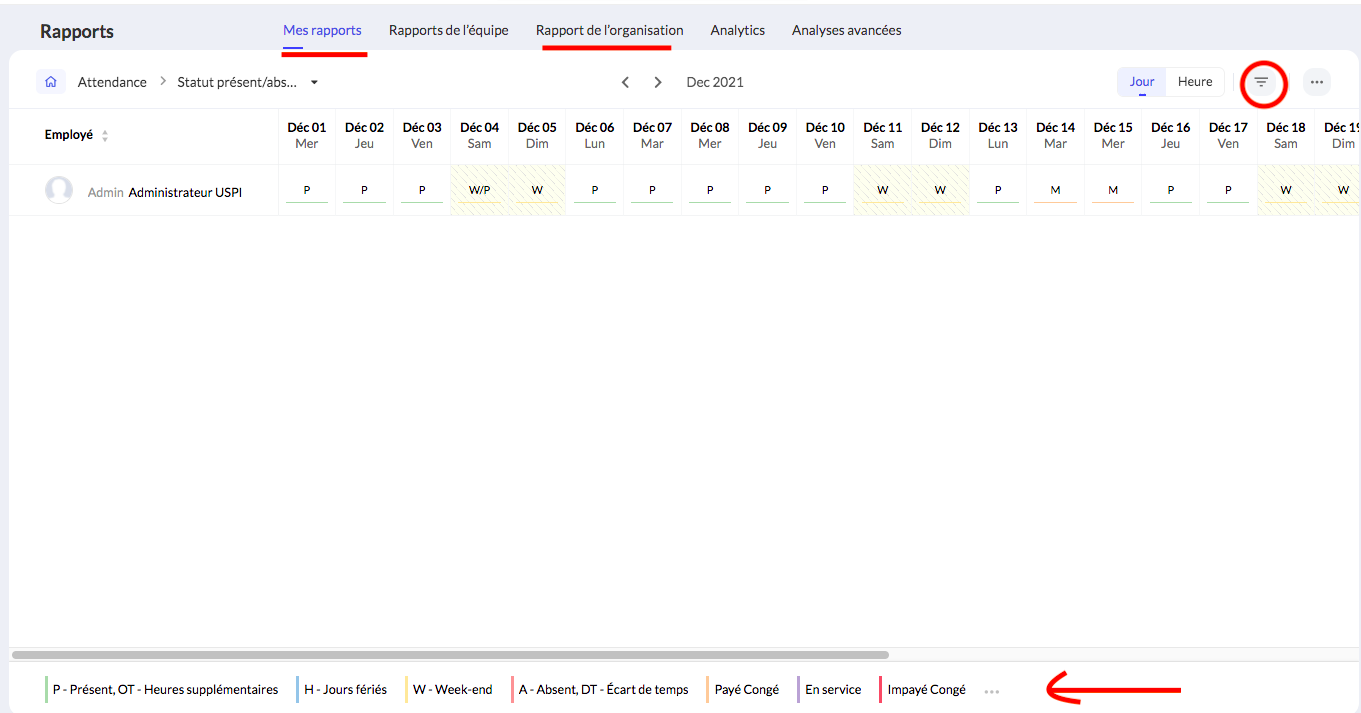The height and width of the screenshot is (713, 1361).
Task: Open the filter icon
Action: coord(1262,82)
